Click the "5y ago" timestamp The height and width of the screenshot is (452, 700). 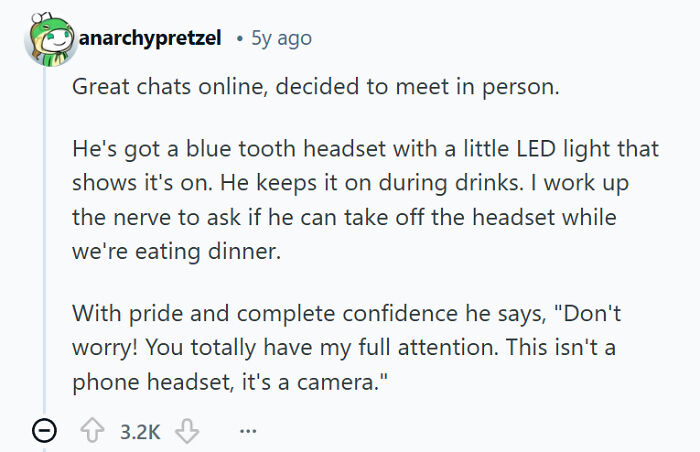pos(281,38)
